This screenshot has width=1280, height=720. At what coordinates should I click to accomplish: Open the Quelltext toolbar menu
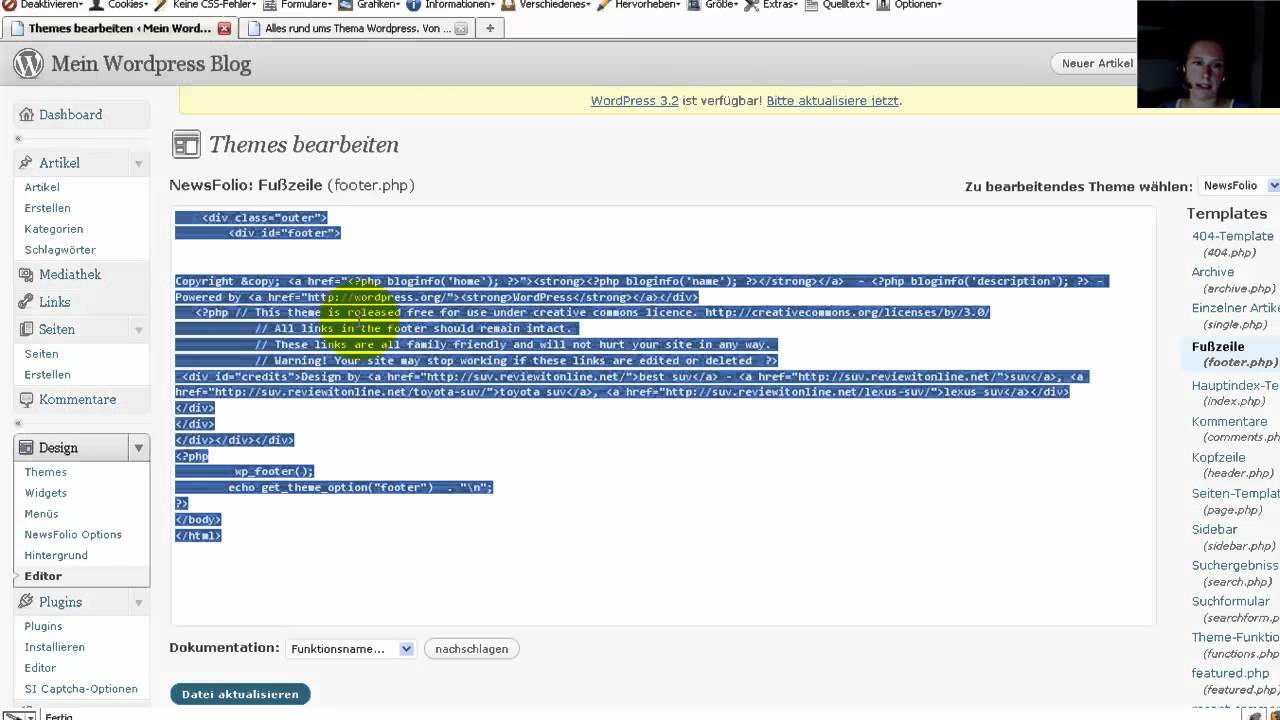[x=838, y=4]
